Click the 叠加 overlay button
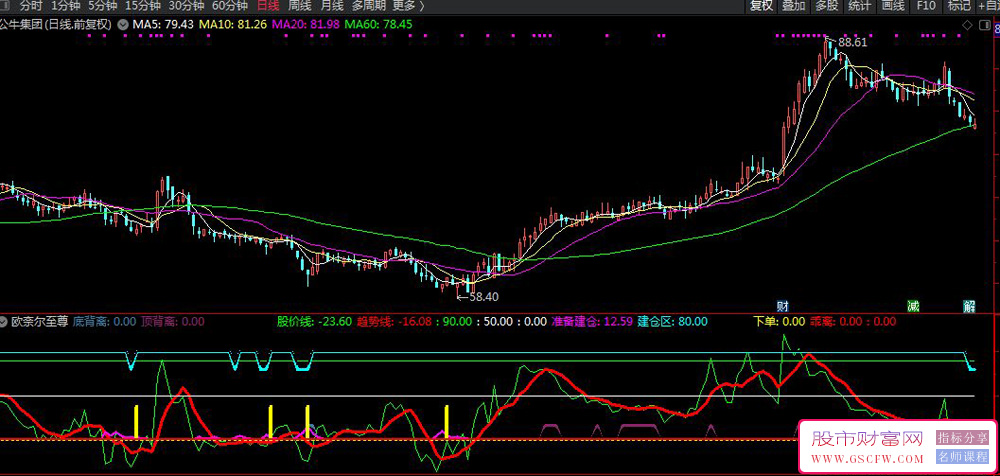This screenshot has height=476, width=1000. 794,6
